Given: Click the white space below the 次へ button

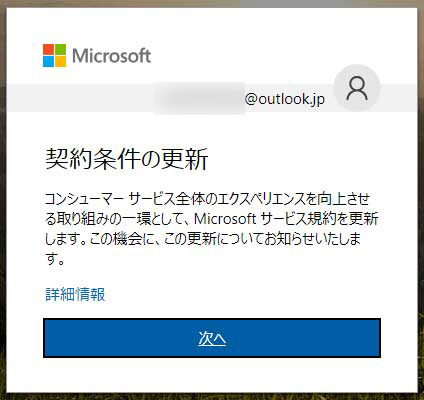Looking at the screenshot, I should tap(212, 375).
